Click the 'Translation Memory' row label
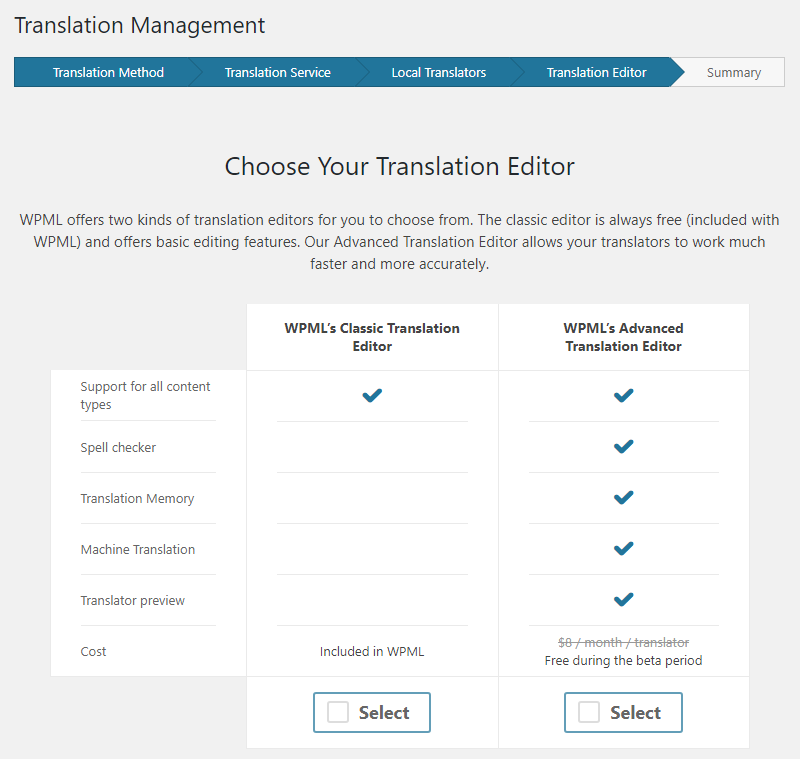Image resolution: width=800 pixels, height=759 pixels. point(137,498)
